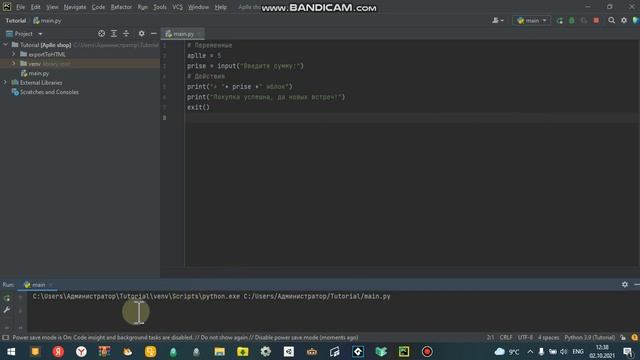Screen dimensions: 640x360
Task: Click Do not show again in status bar
Action: tap(224, 338)
